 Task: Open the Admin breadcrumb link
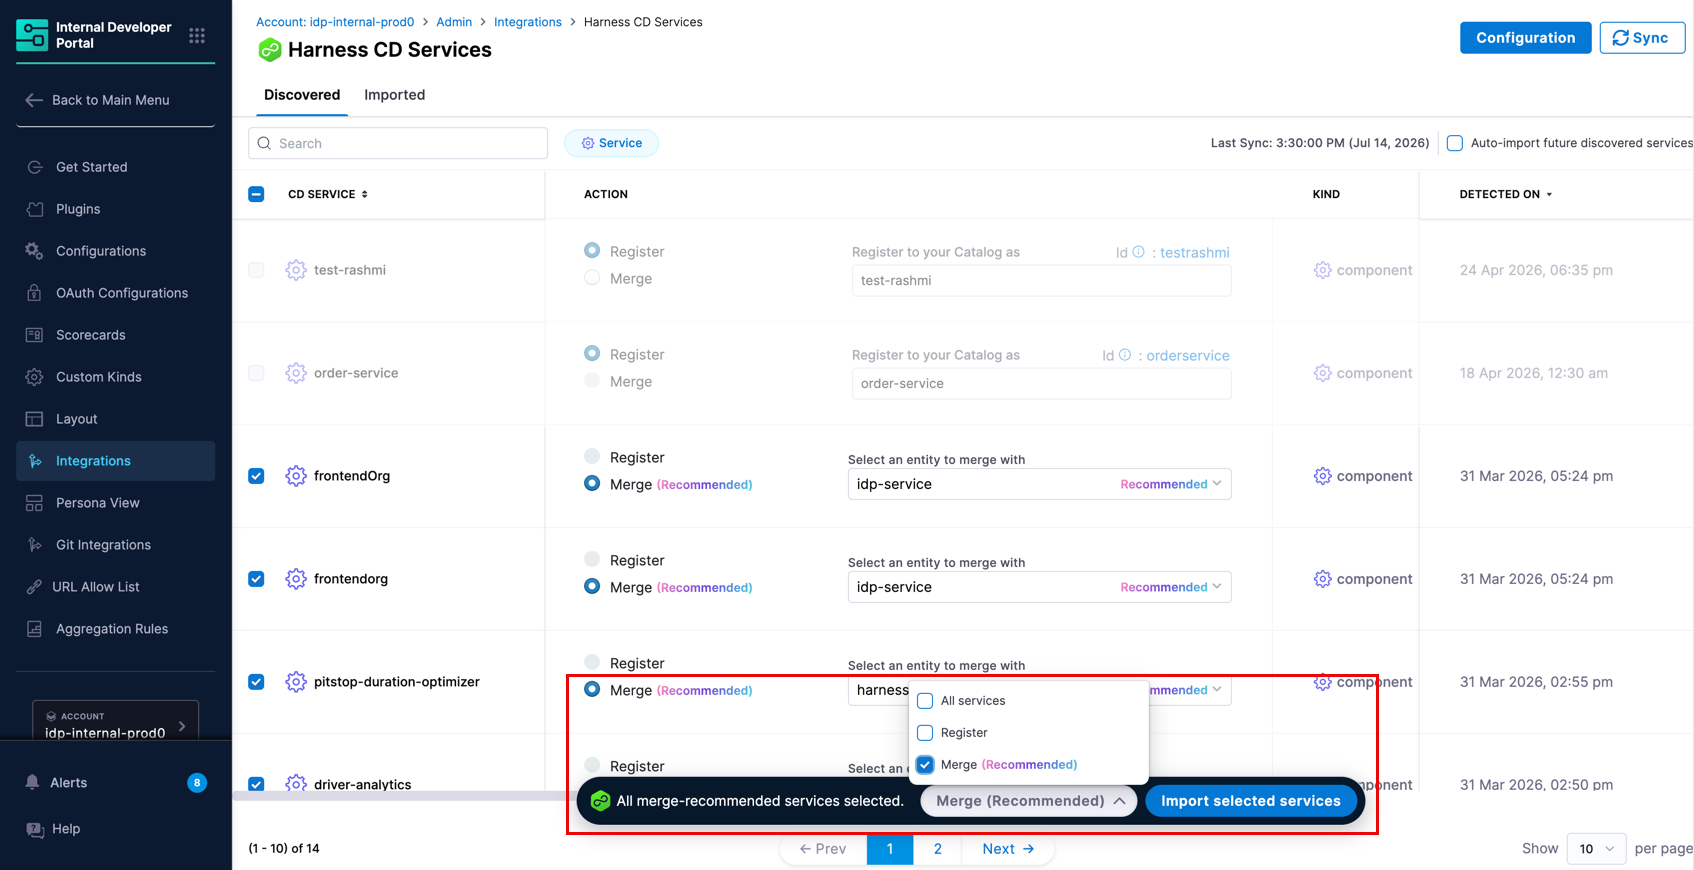[454, 22]
